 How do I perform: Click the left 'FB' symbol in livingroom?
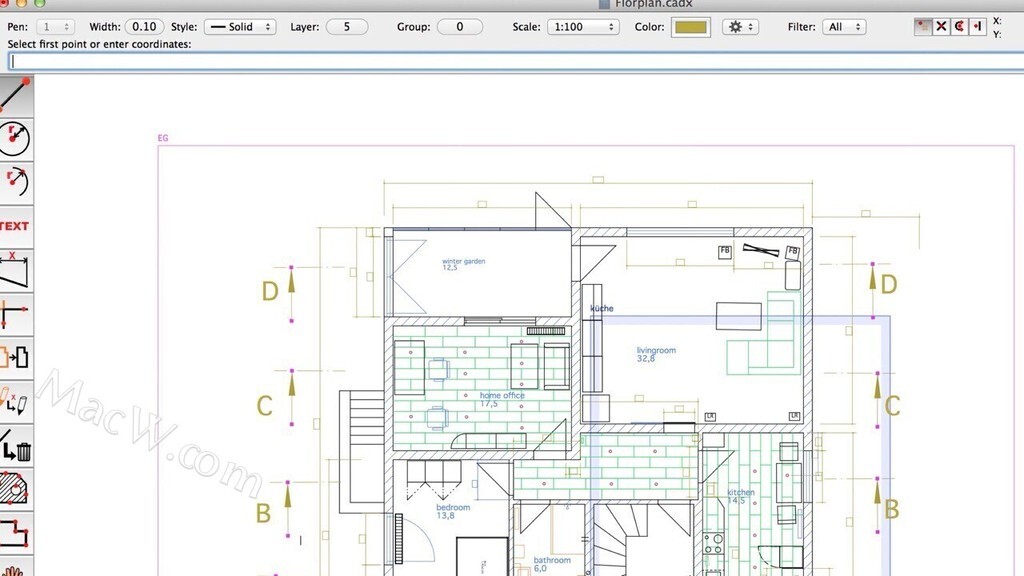coord(724,251)
